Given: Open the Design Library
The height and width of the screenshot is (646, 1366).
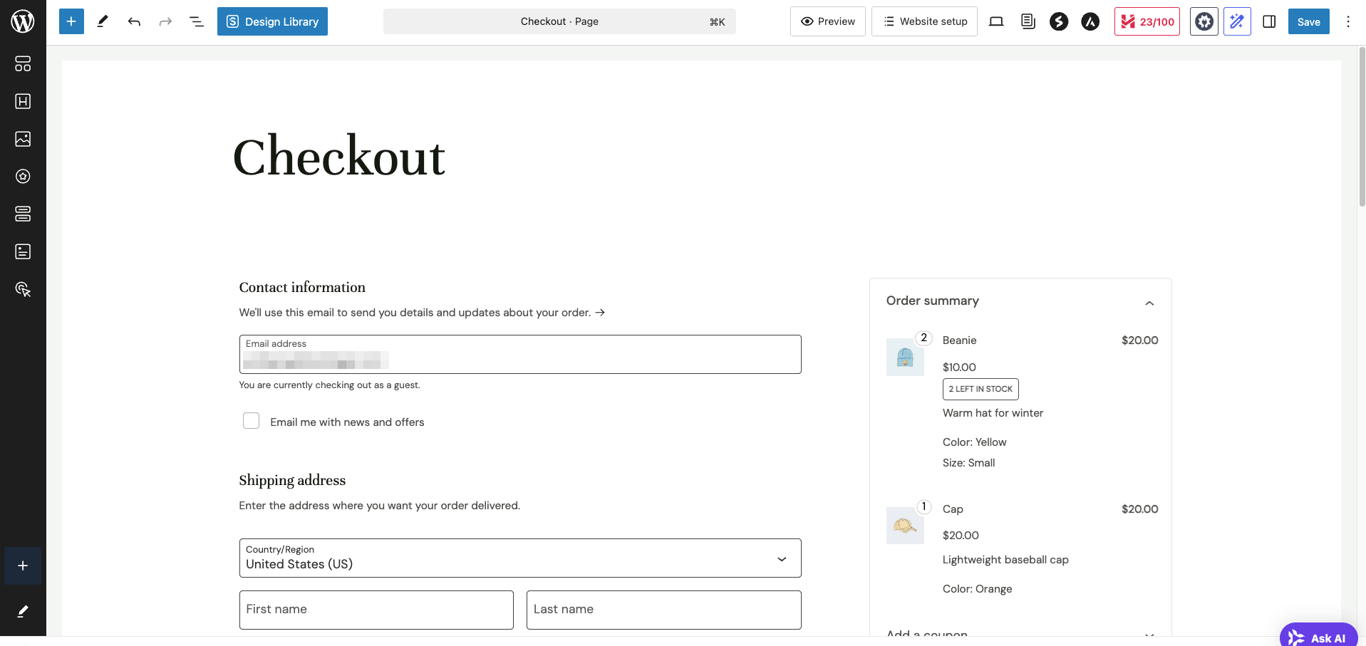Looking at the screenshot, I should click(x=272, y=21).
